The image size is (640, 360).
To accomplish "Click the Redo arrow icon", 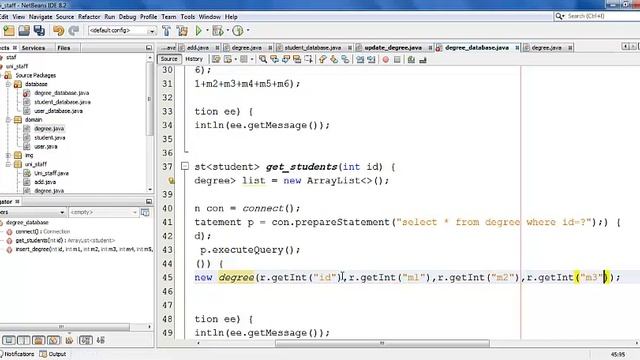I will click(73, 31).
